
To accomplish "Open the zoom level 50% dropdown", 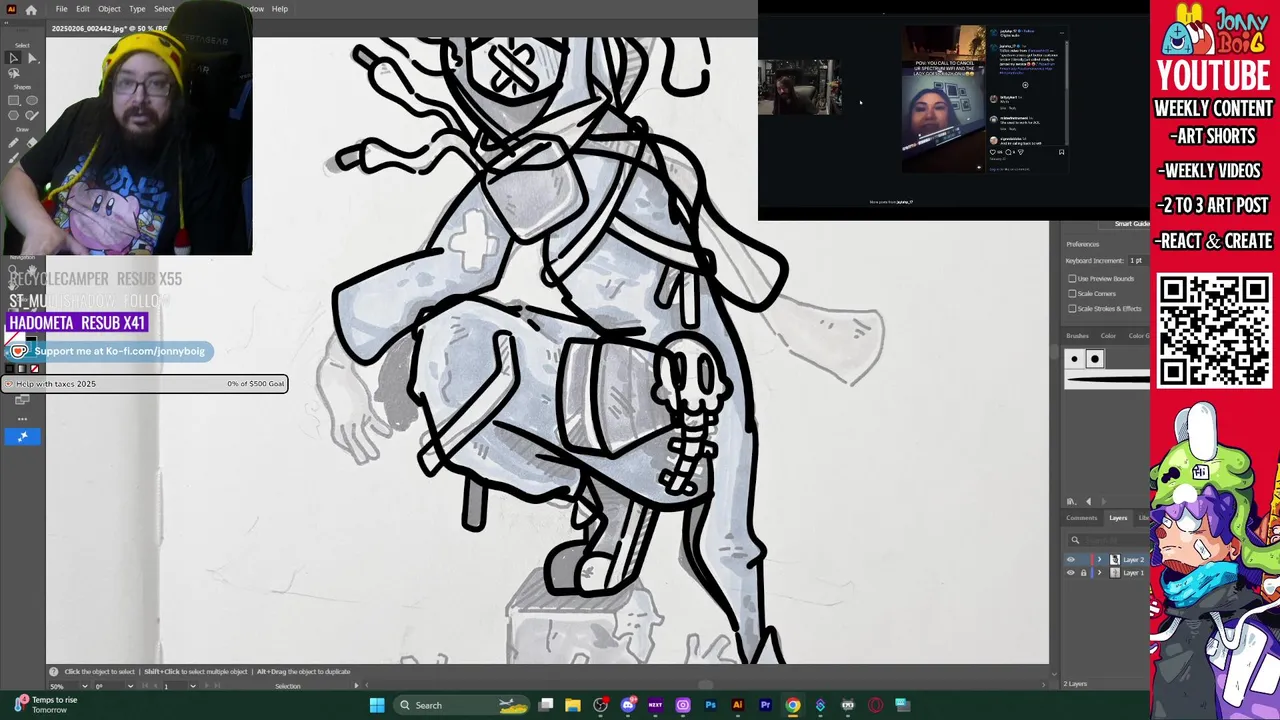I will pos(84,686).
